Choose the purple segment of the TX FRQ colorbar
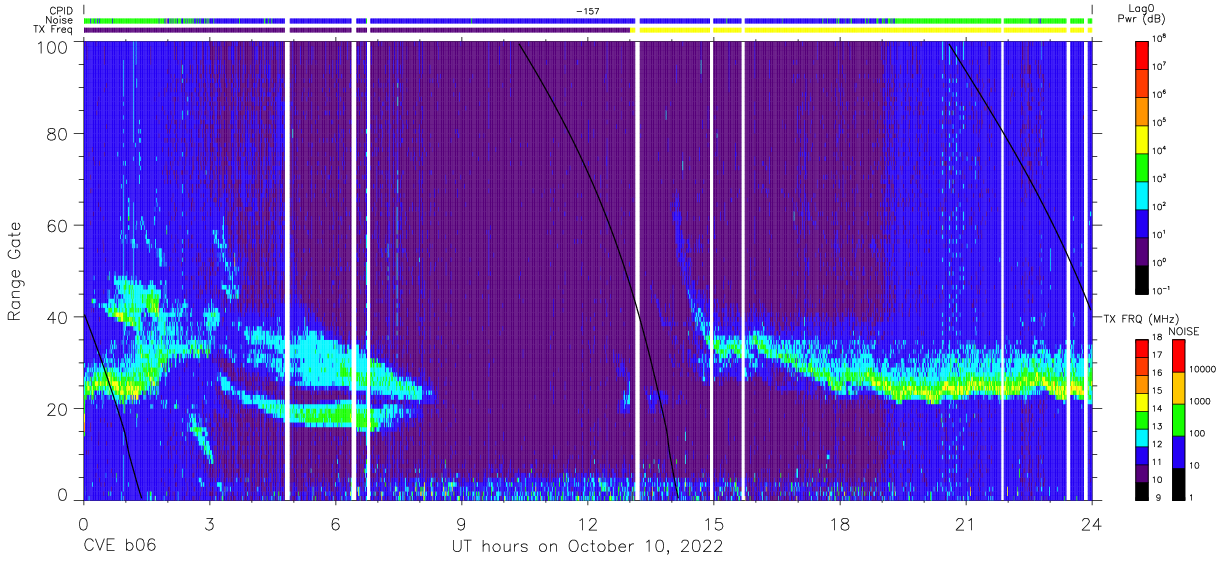 [x=1143, y=472]
